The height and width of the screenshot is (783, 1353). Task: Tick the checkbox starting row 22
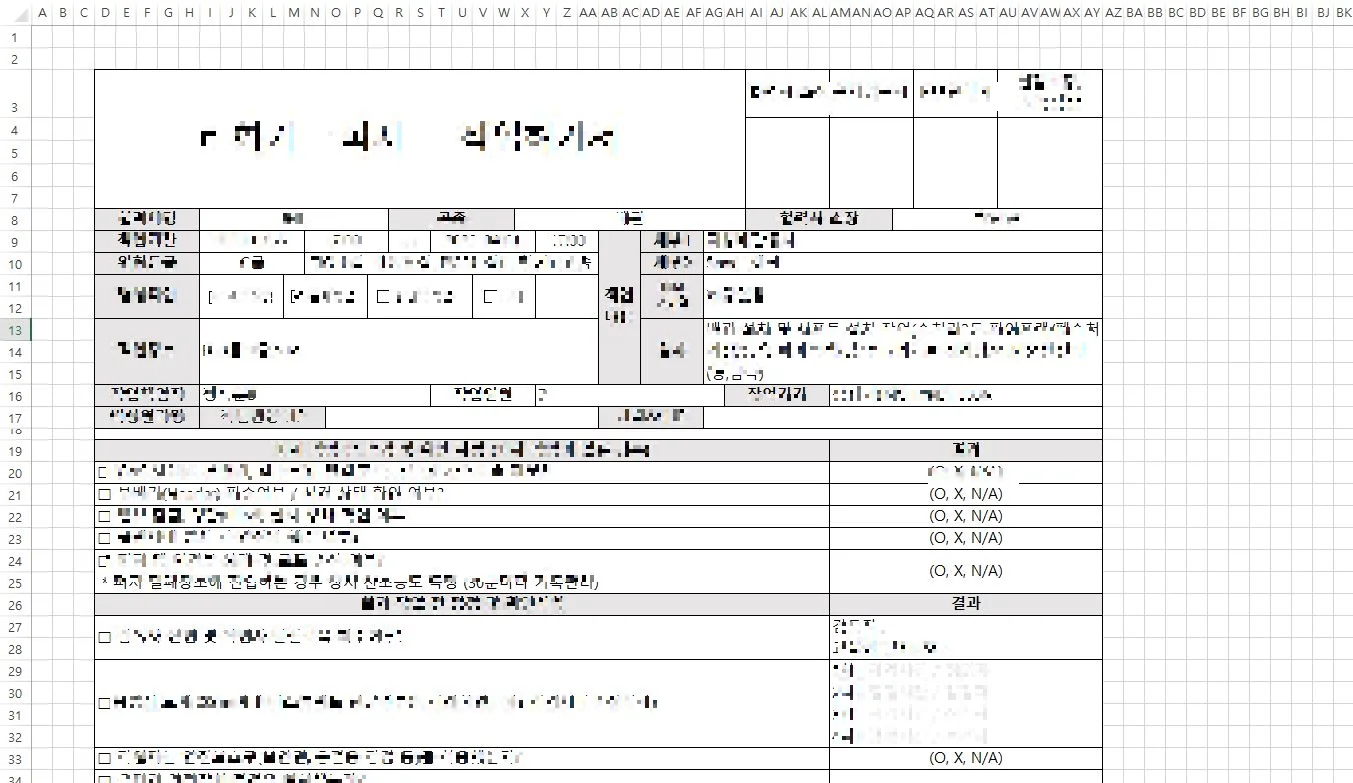103,516
